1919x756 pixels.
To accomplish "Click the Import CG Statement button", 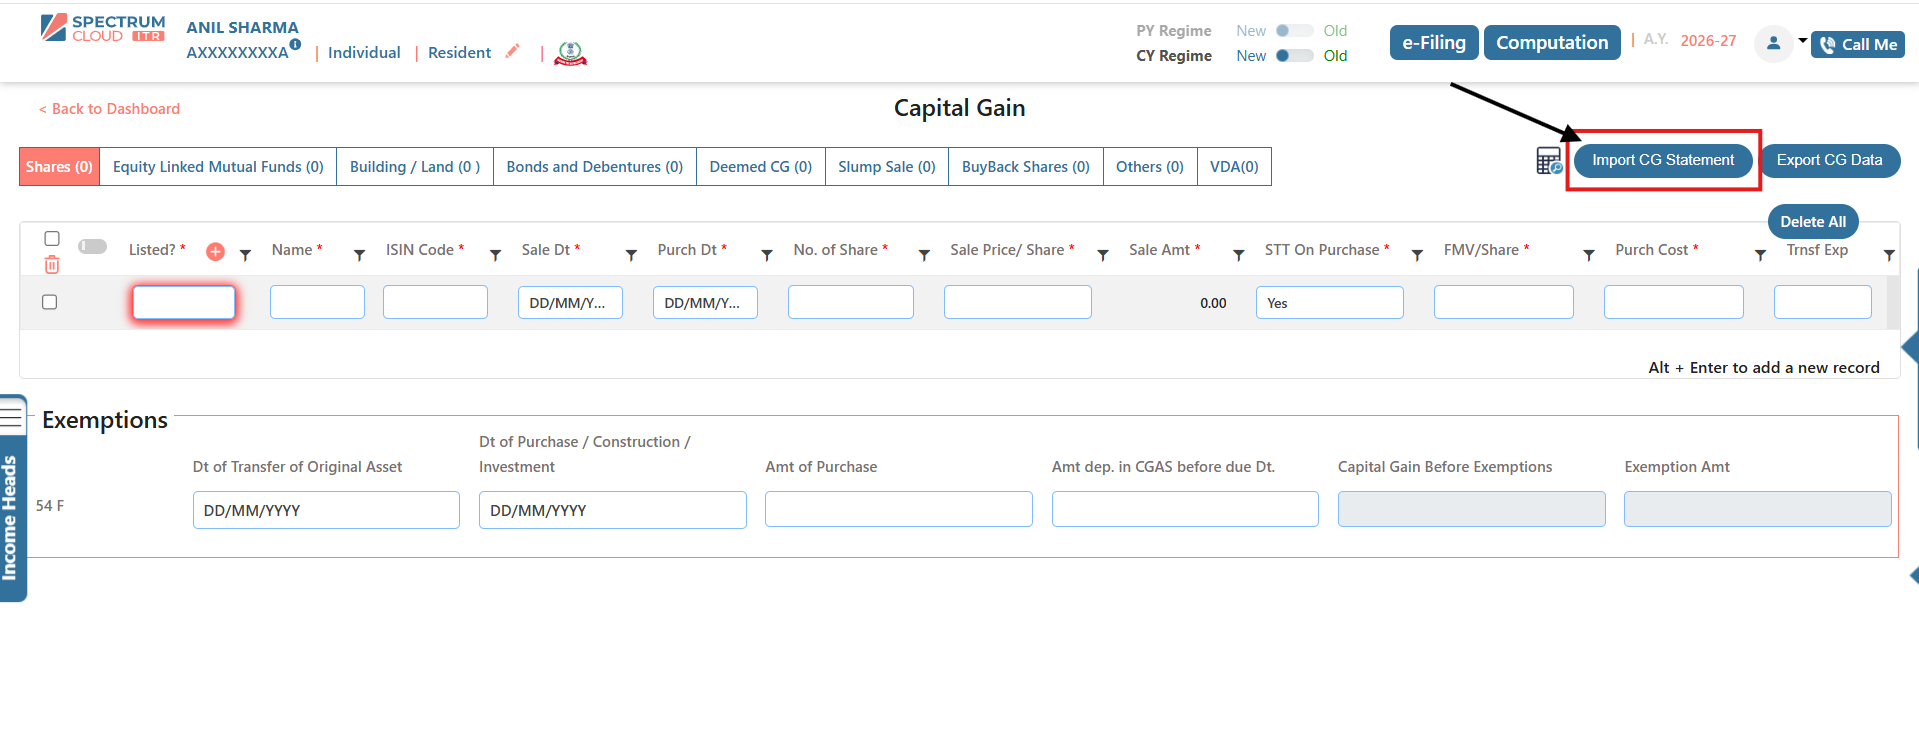I will 1662,160.
